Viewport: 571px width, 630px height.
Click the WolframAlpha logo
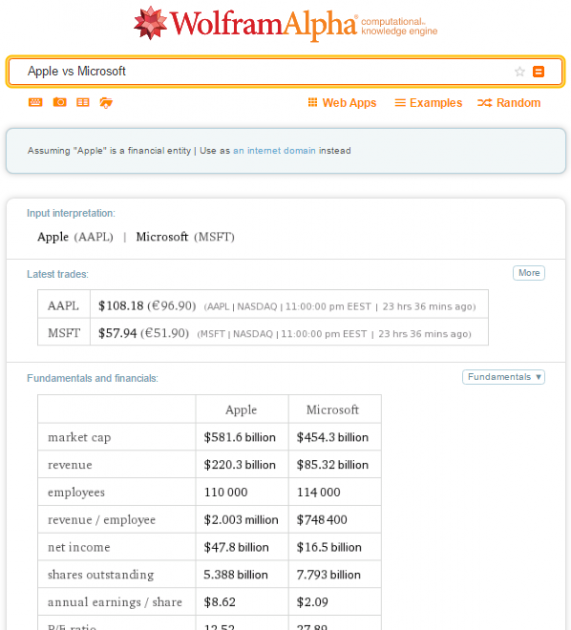point(285,24)
